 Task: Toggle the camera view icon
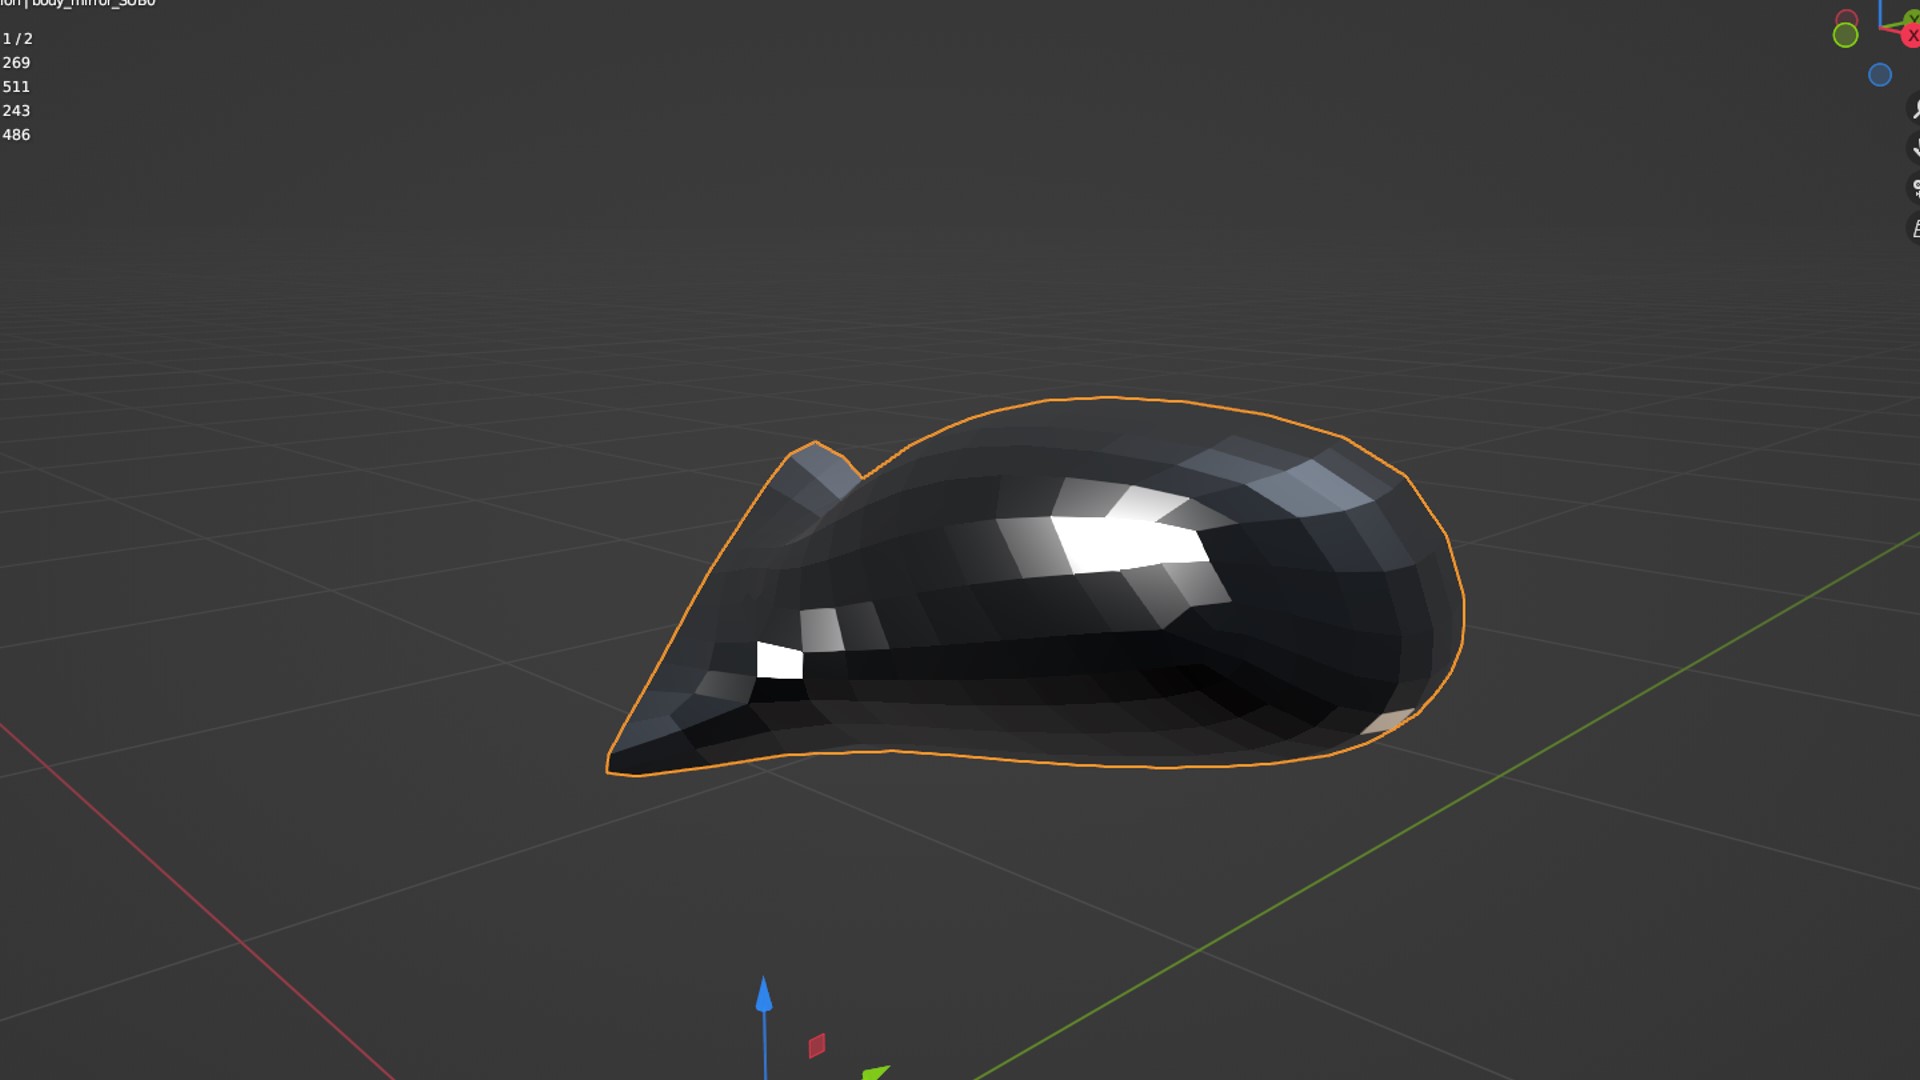point(1915,188)
